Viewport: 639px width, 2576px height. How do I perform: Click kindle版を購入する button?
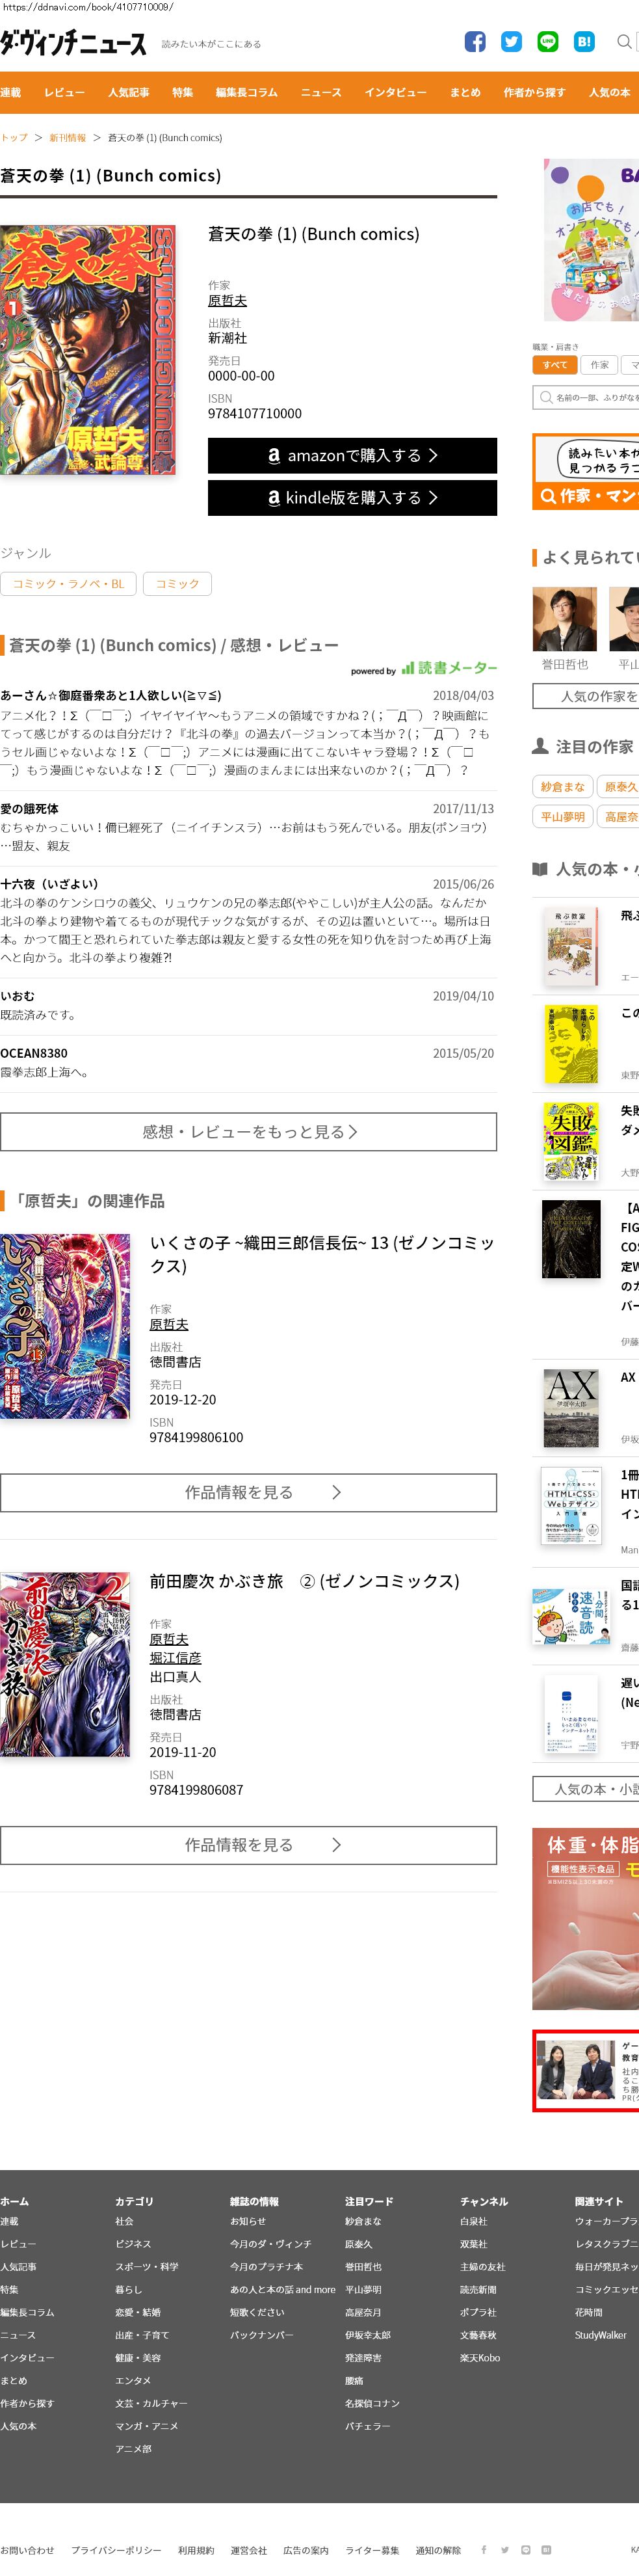point(352,497)
